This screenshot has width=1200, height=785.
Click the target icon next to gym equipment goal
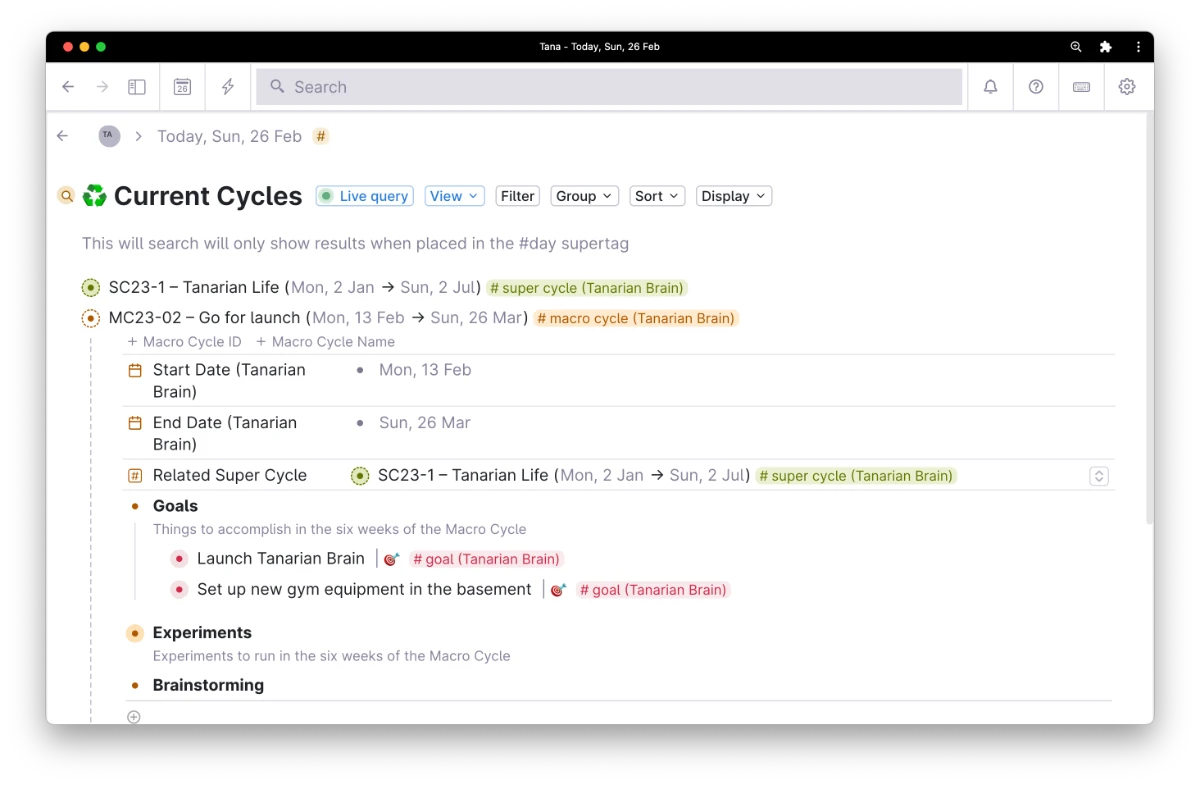558,590
